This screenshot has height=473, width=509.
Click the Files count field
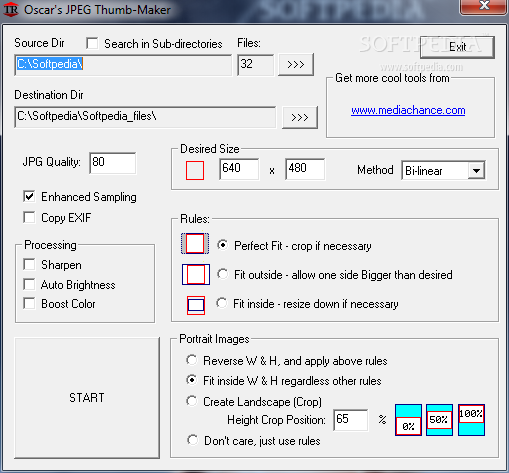click(x=255, y=64)
